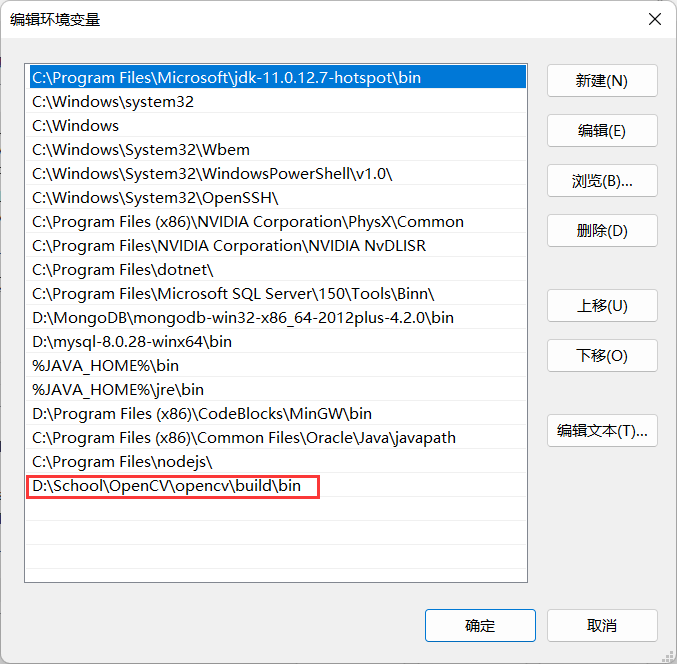Delete entry with 删除(D) button
This screenshot has height=664, width=677.
(x=602, y=231)
